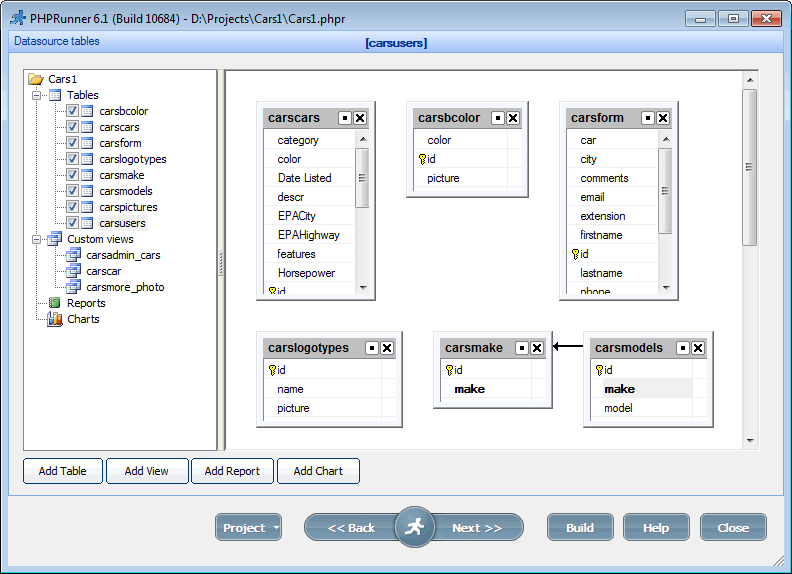Uncheck the carspictures table checkbox
The width and height of the screenshot is (792, 574).
point(72,207)
